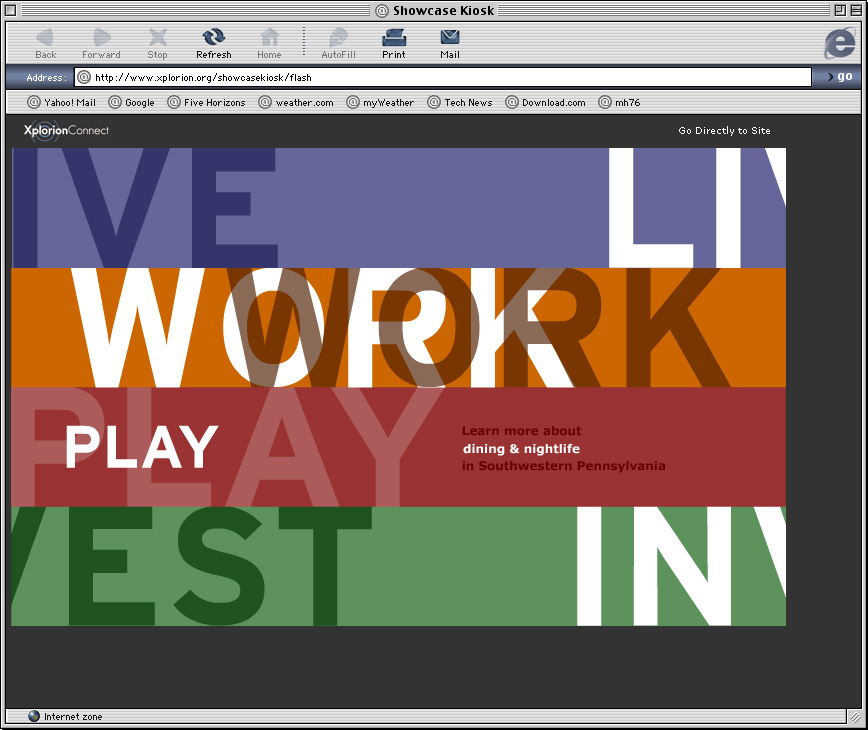Open the Download.com favorite
This screenshot has height=730, width=868.
(x=546, y=102)
